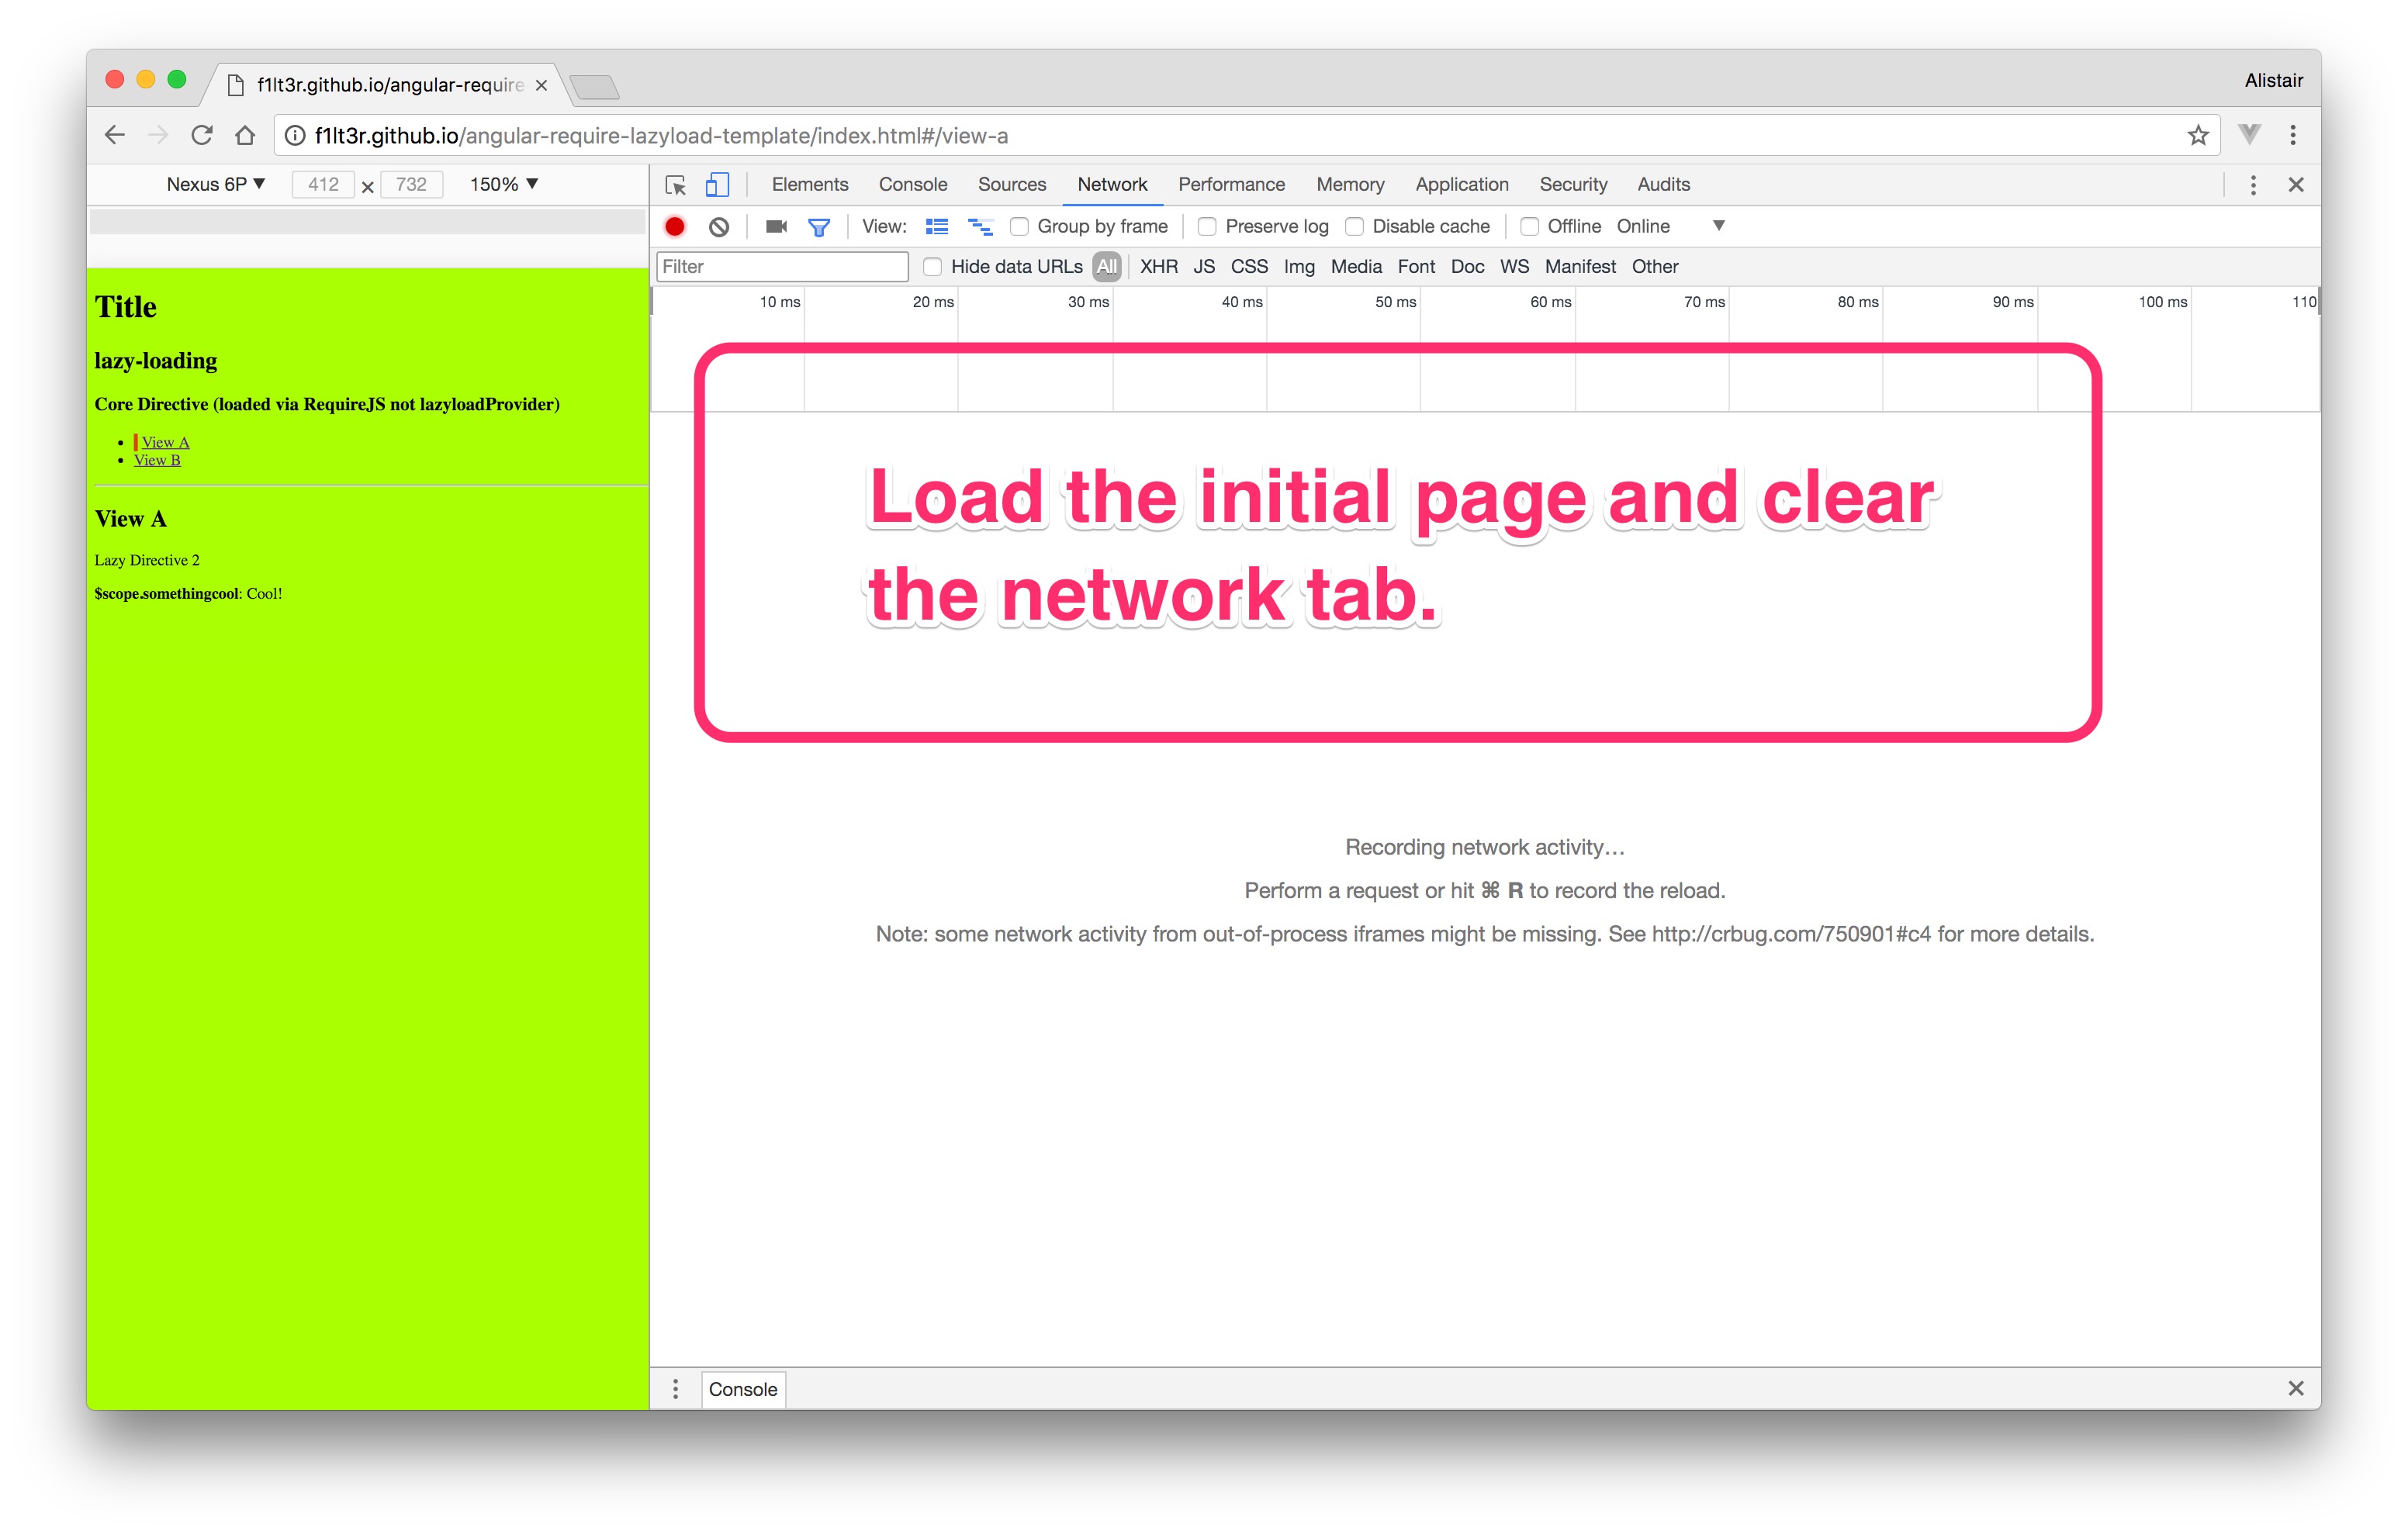Open the 150% zoom level dropdown

[x=504, y=184]
